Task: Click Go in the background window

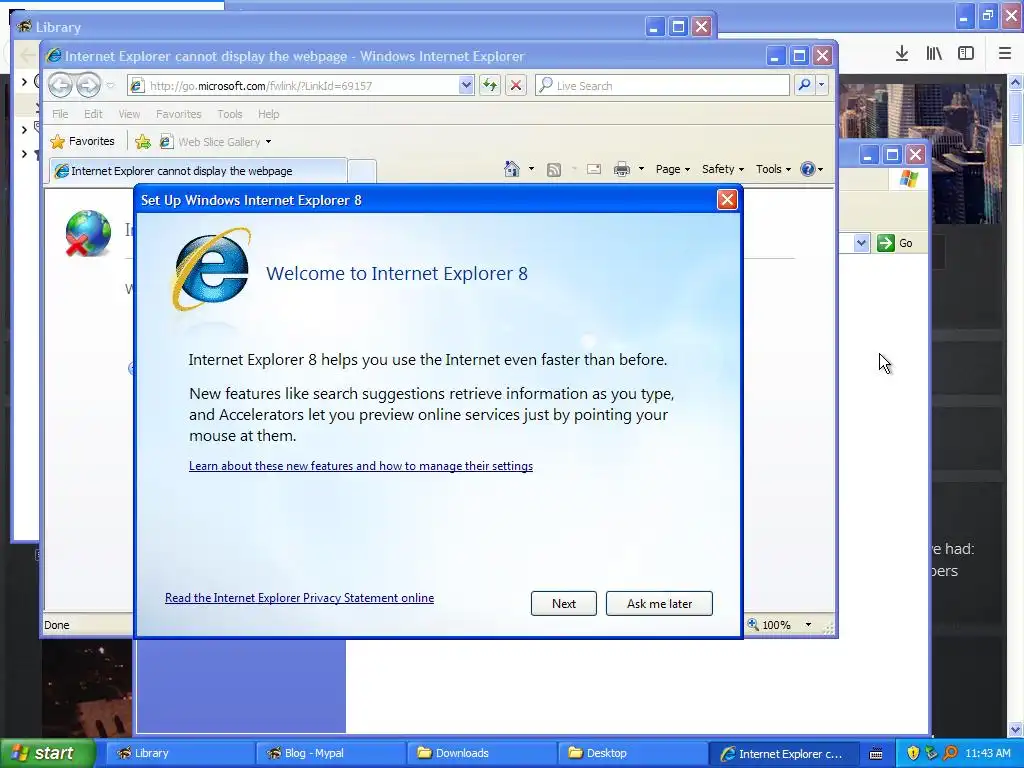Action: (895, 243)
